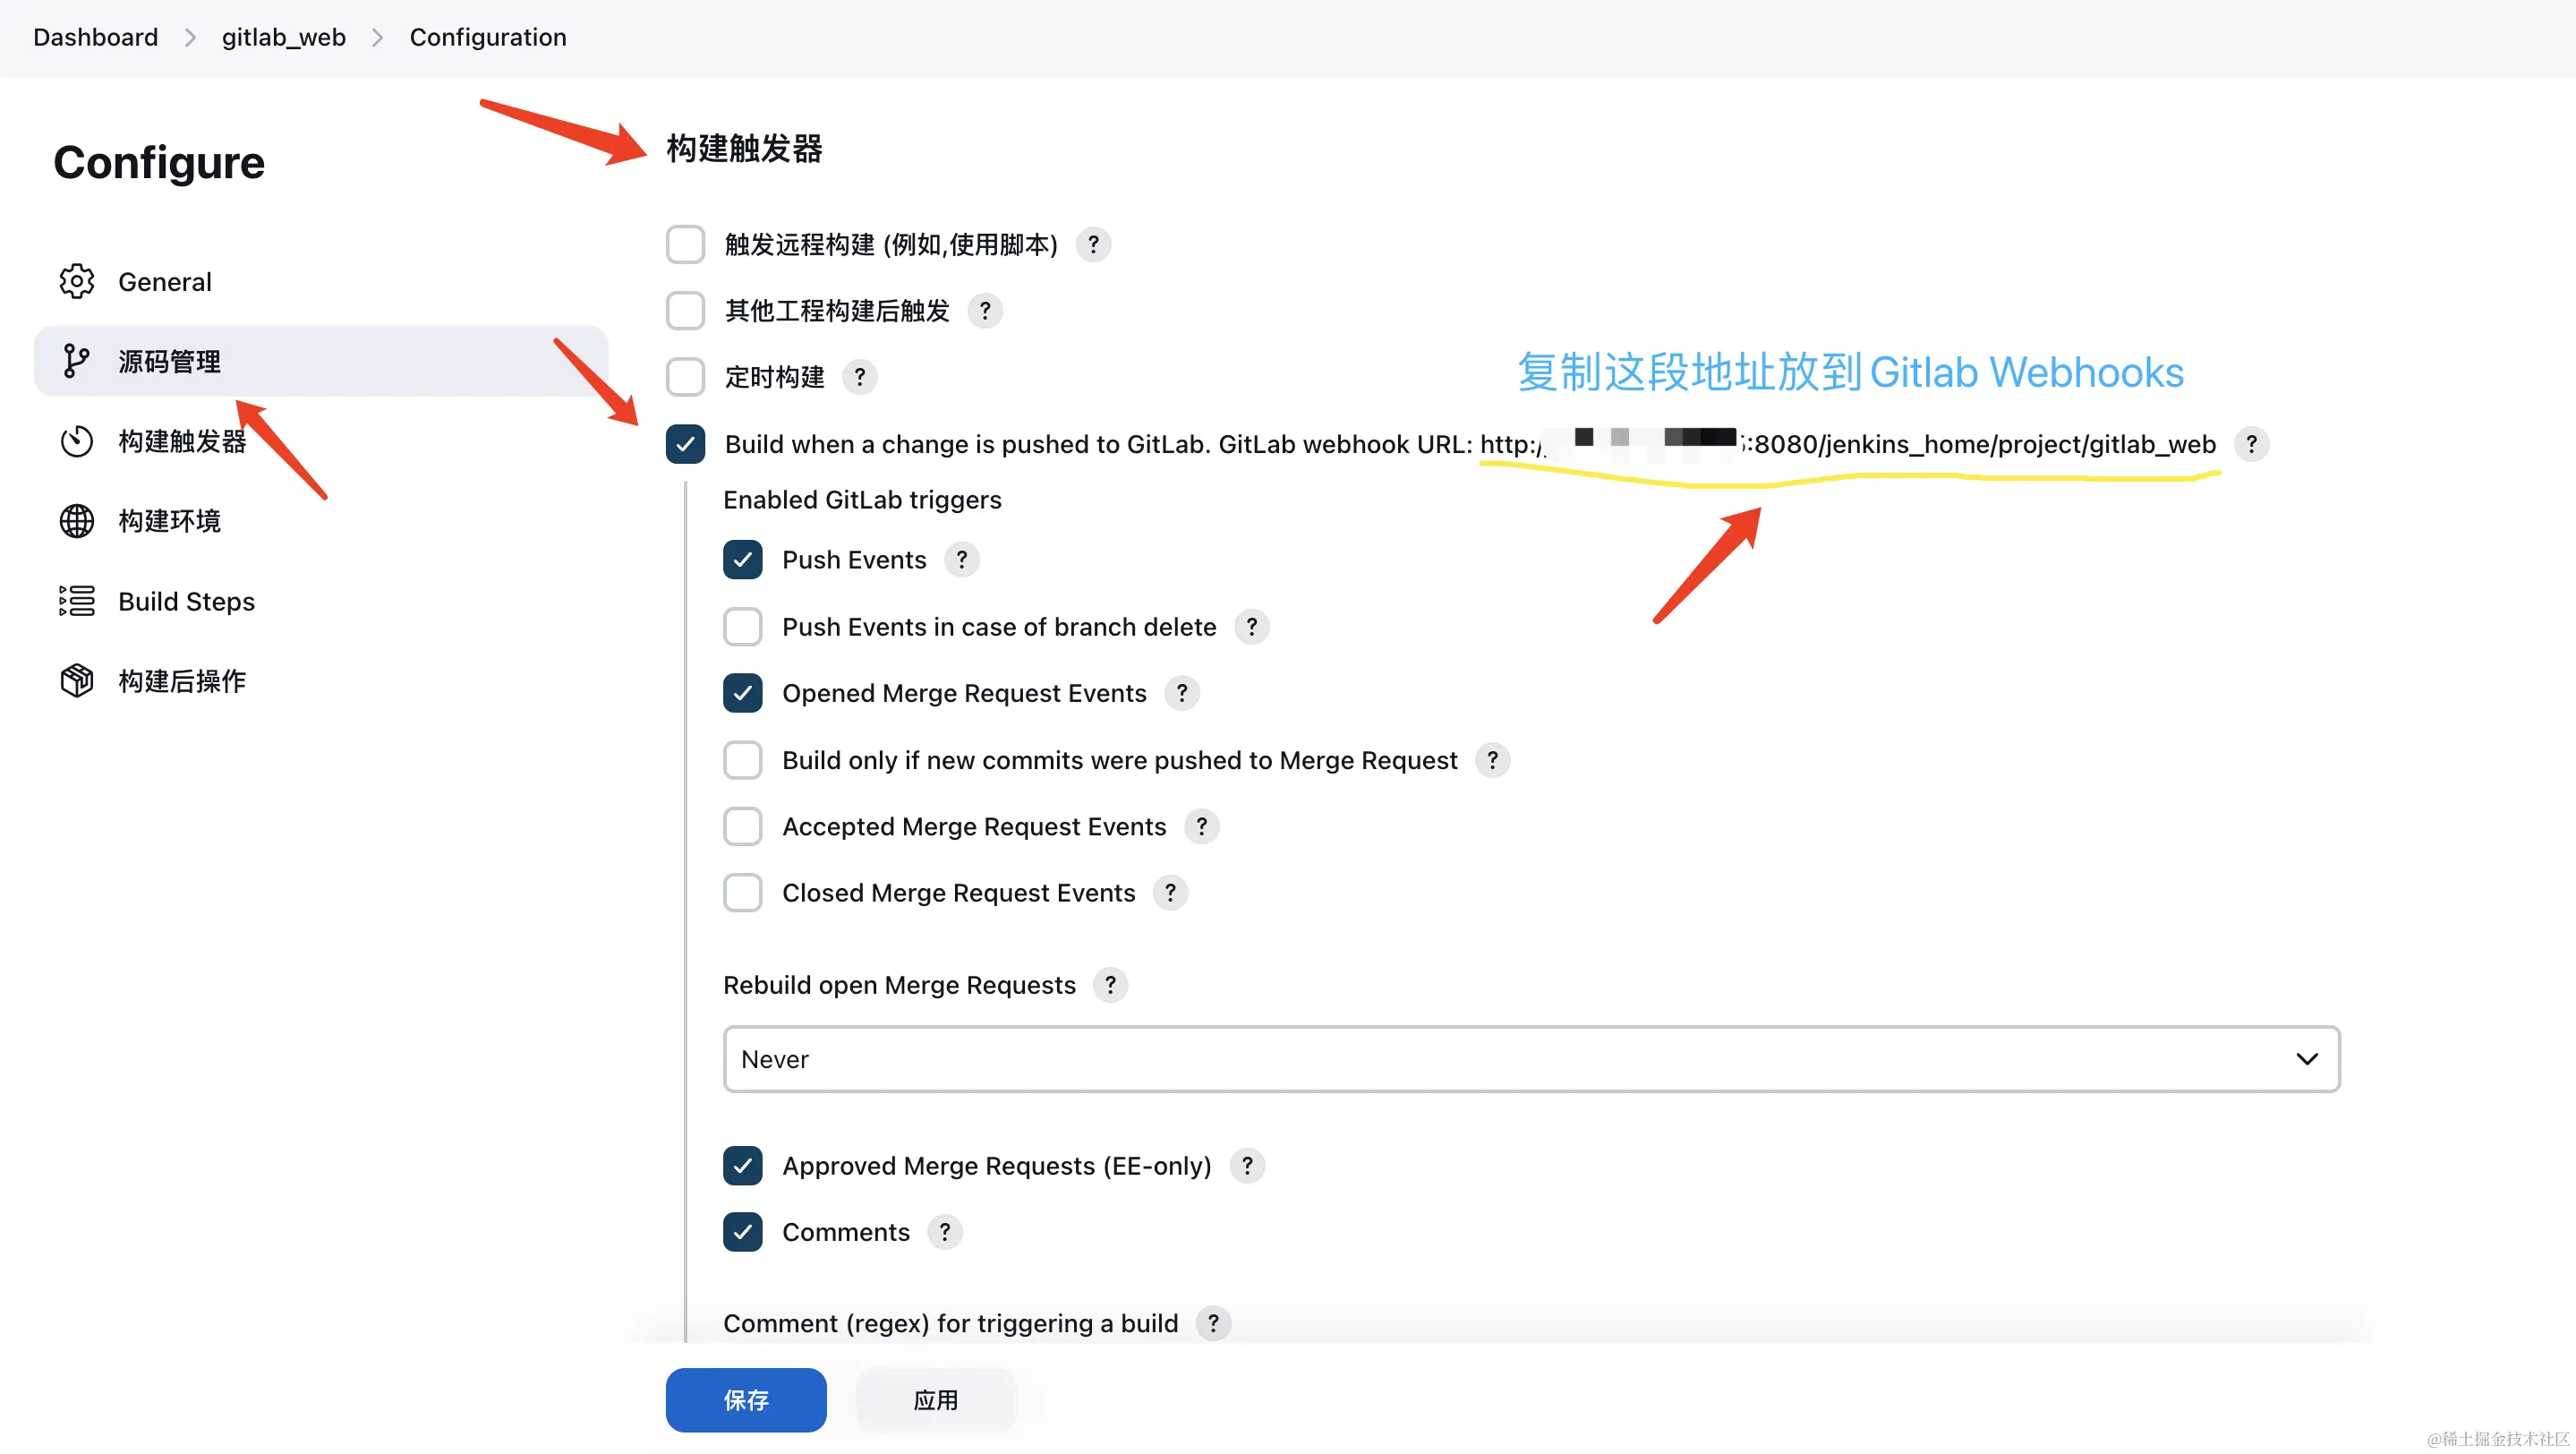
Task: Click the 构建后操作 package icon
Action: (76, 681)
